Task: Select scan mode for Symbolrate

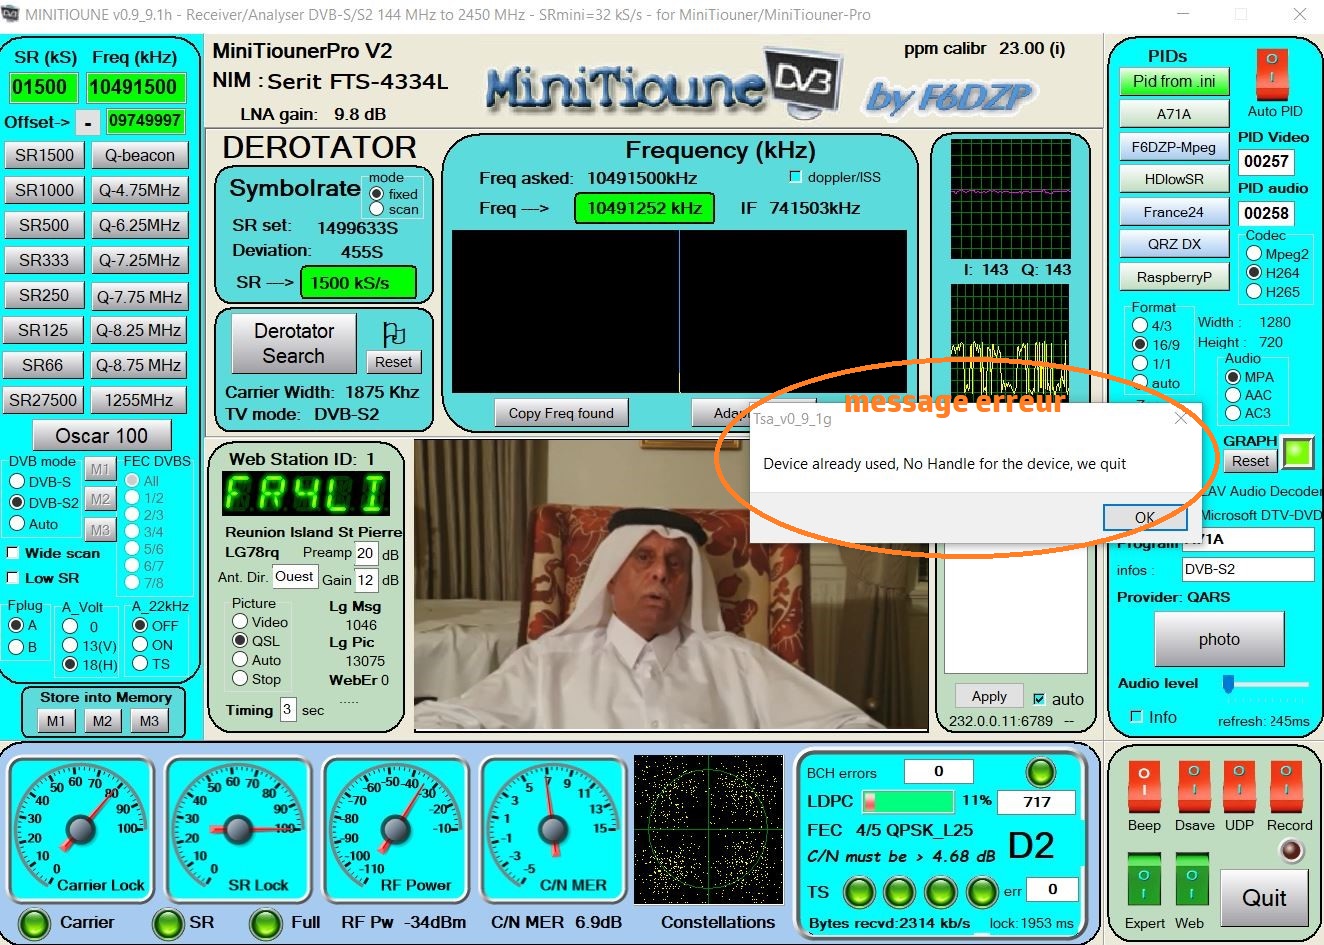Action: click(377, 209)
